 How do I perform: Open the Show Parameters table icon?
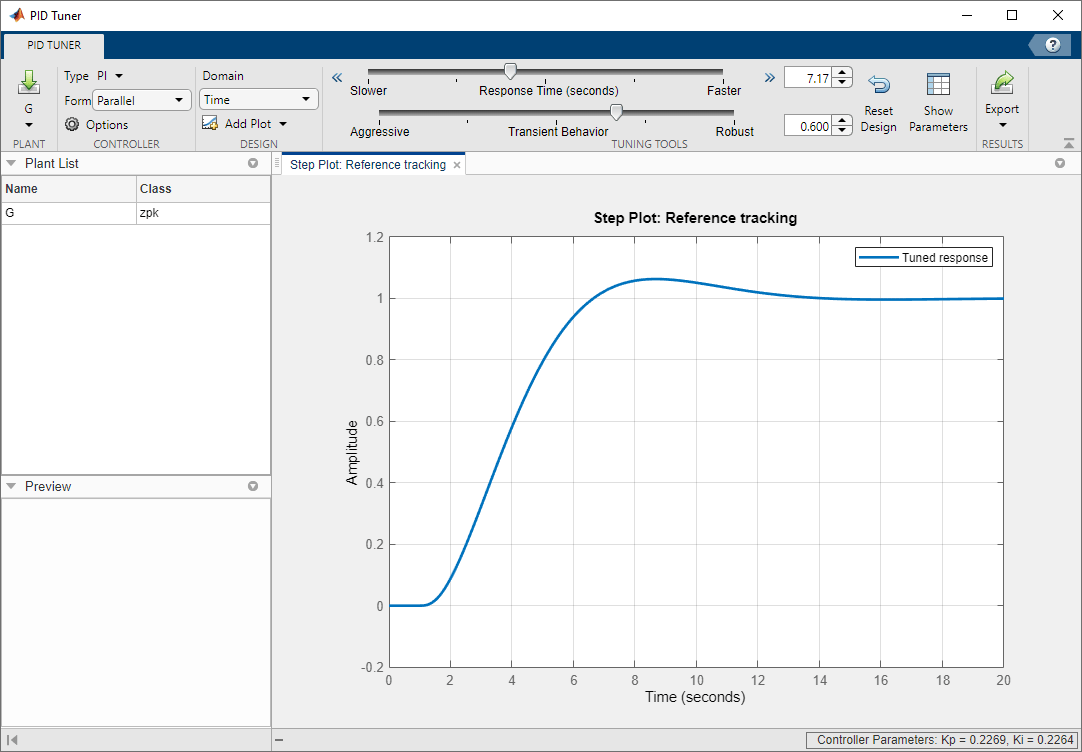tap(938, 86)
